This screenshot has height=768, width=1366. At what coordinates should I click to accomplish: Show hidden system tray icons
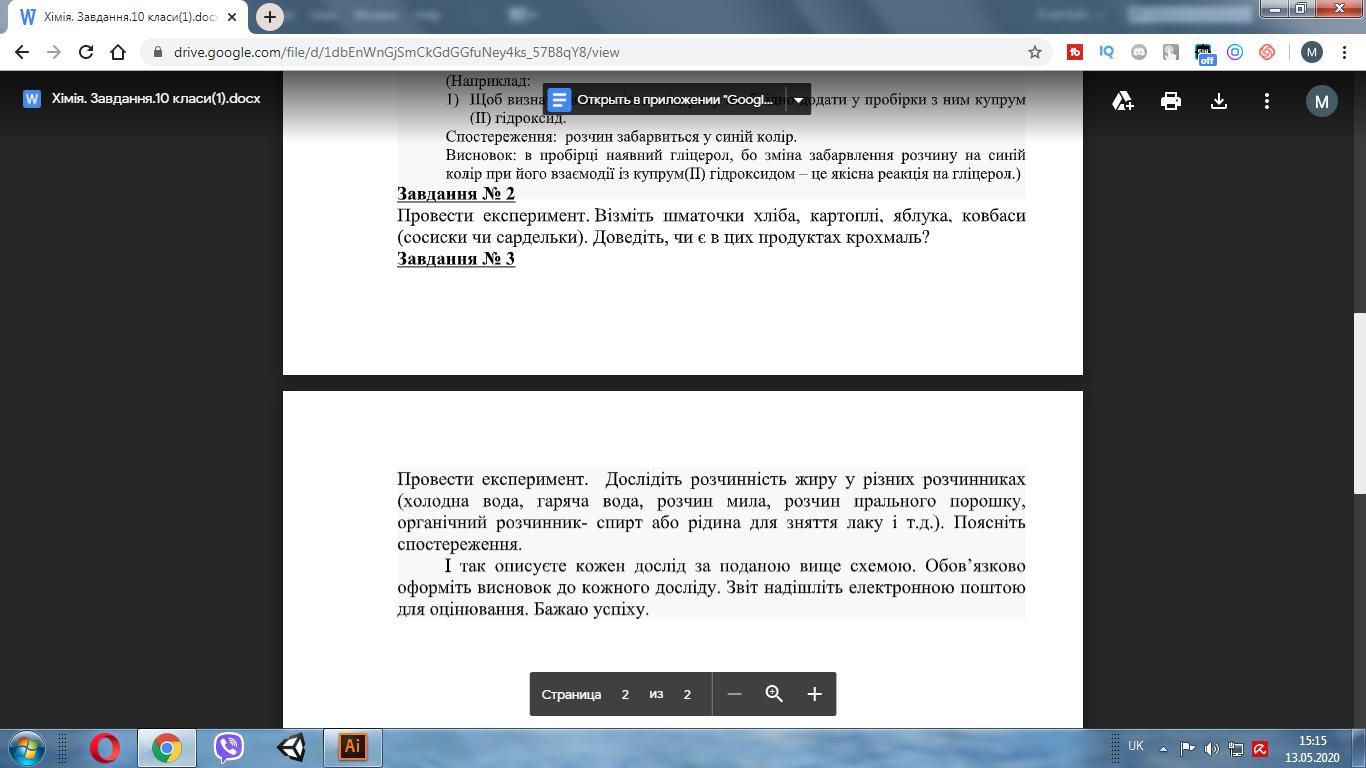click(x=1163, y=748)
